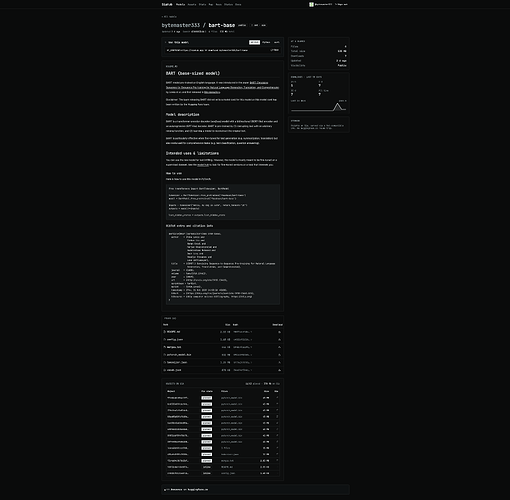Download the tokenizer.json file

[279, 363]
